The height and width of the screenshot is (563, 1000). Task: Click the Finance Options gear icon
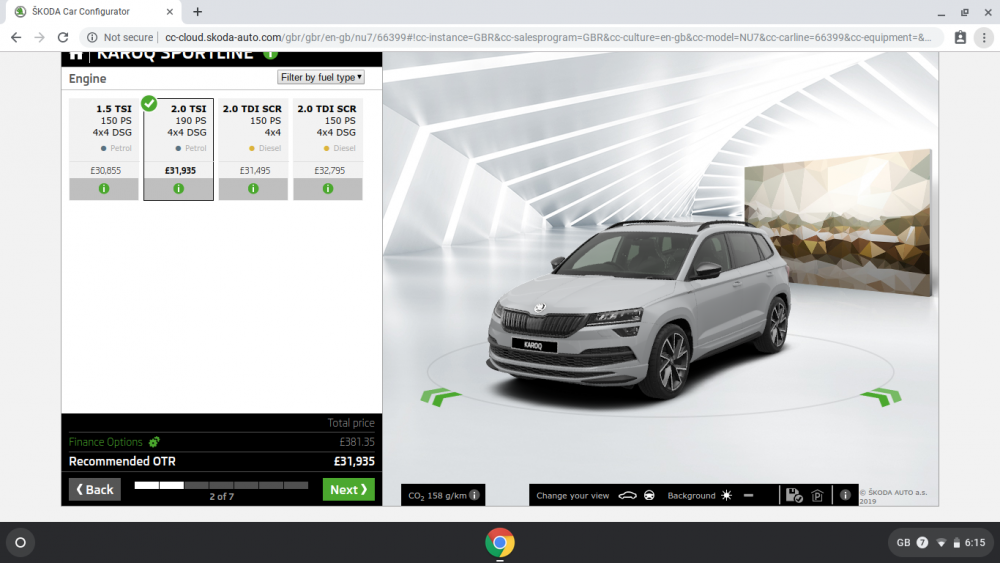(x=154, y=442)
